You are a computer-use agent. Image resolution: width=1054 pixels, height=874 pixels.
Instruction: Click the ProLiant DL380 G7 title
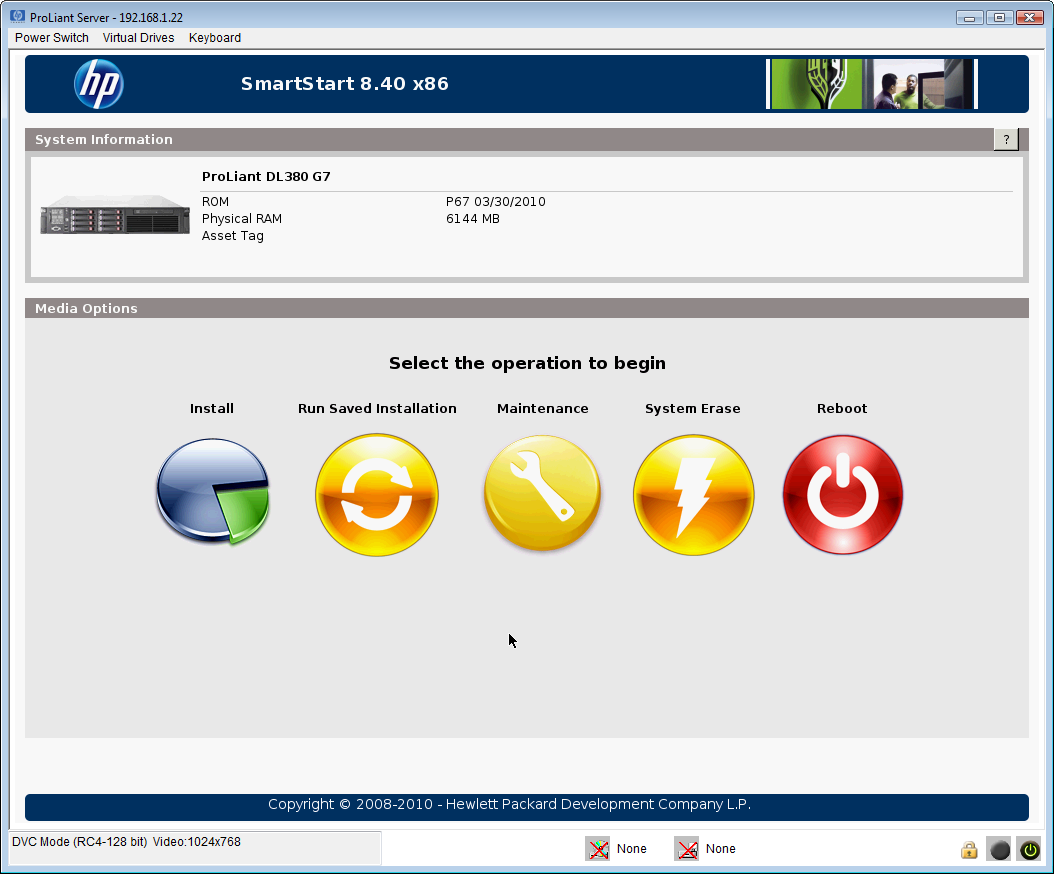point(266,176)
